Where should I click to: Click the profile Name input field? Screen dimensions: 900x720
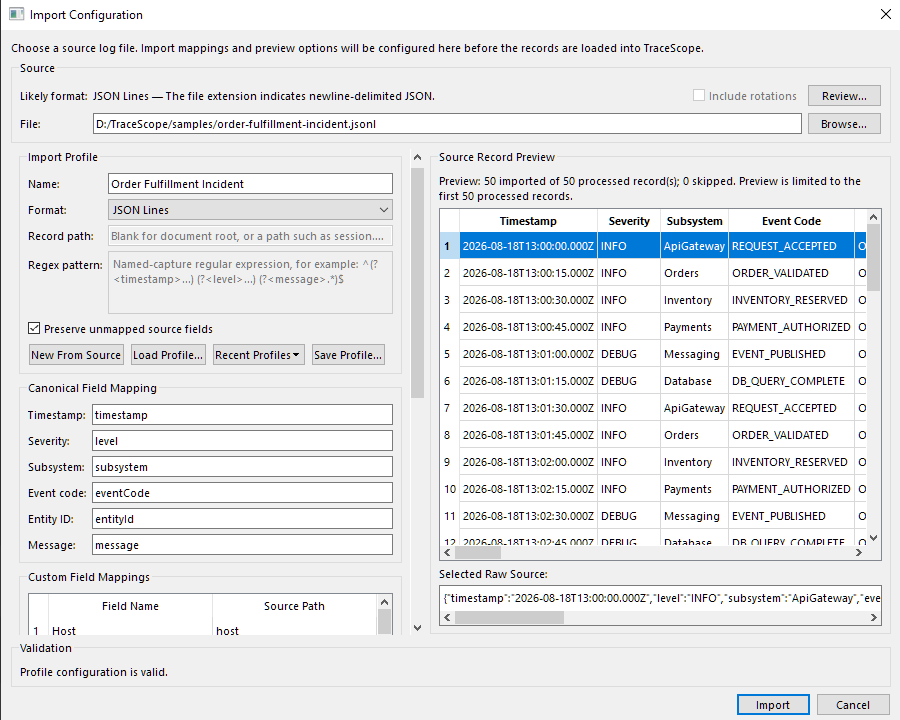point(250,184)
